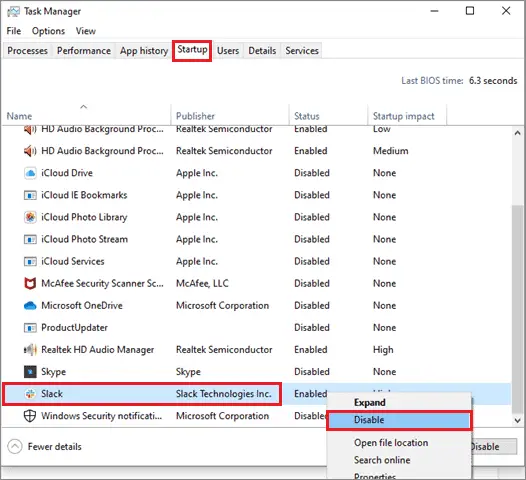Minimize the Task Manager window
Screen dimensions: 526x480
(x=434, y=11)
